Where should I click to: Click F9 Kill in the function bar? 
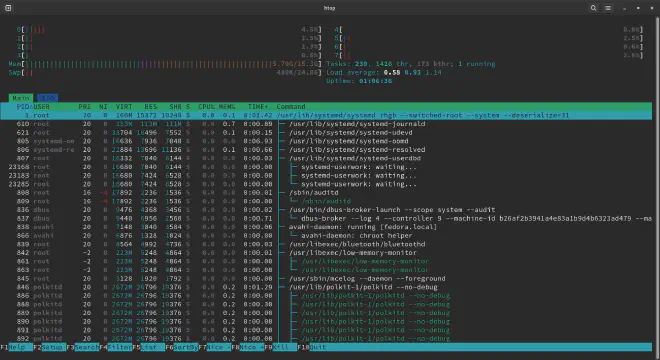point(280,347)
